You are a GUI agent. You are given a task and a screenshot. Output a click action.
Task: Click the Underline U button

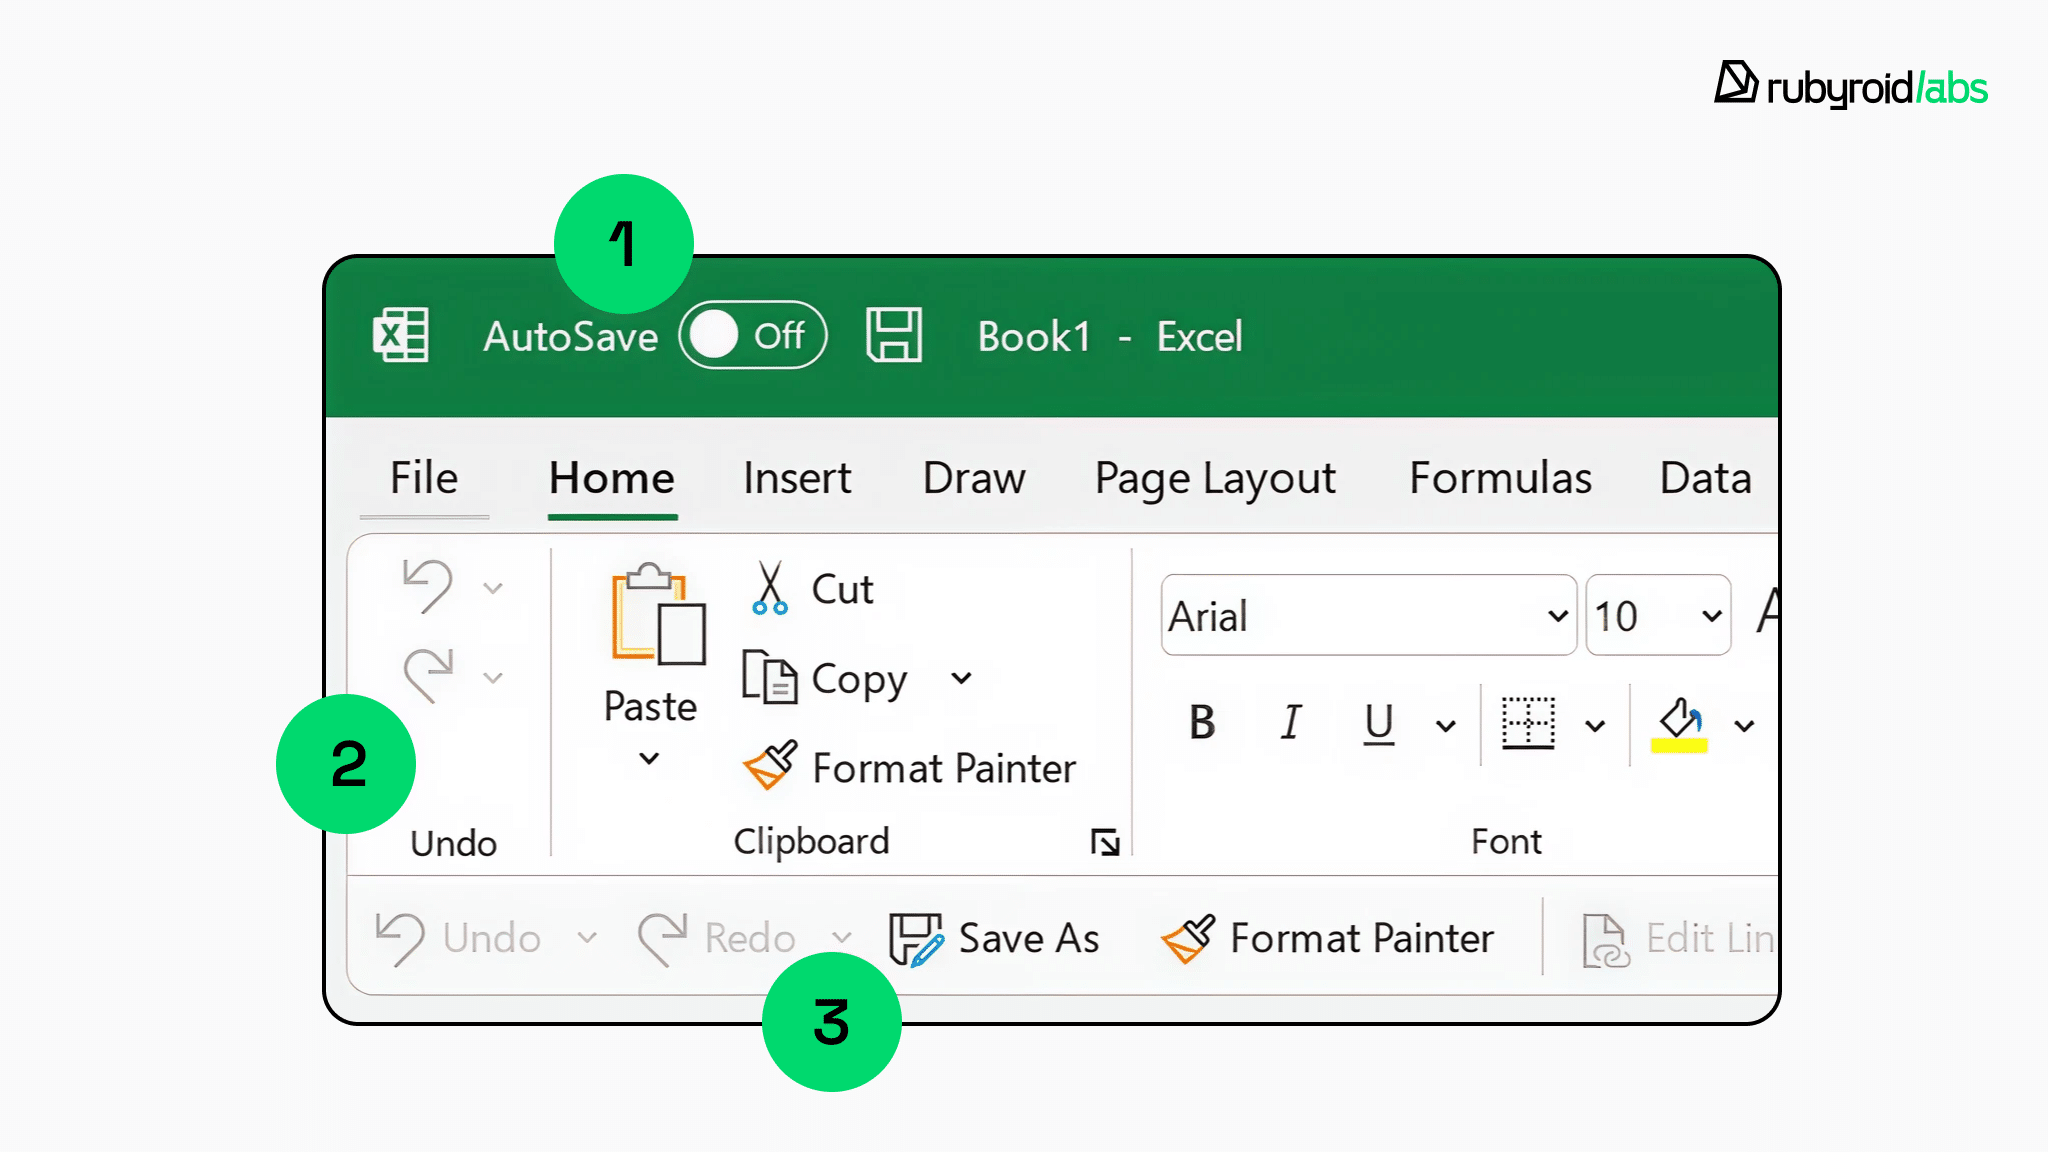(x=1378, y=722)
